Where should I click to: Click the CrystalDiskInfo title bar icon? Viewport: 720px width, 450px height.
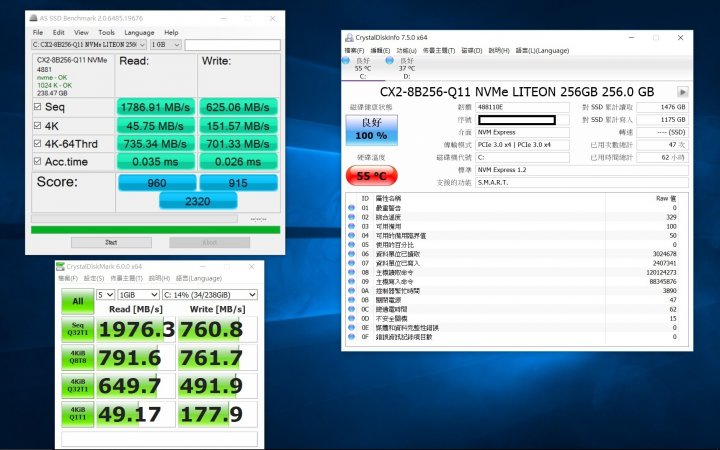[x=349, y=38]
